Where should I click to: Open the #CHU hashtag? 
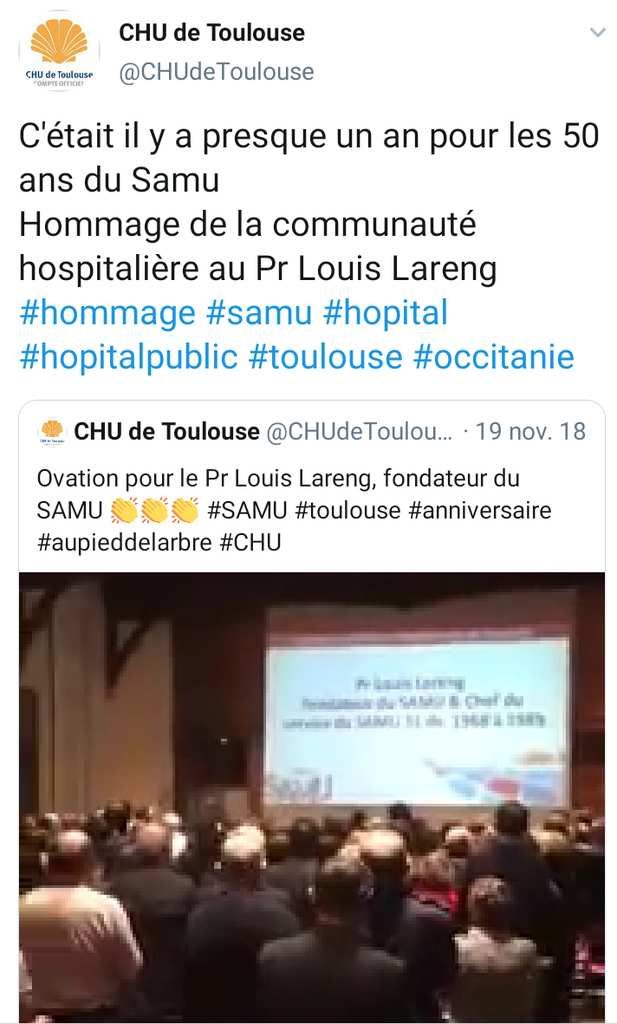250,542
